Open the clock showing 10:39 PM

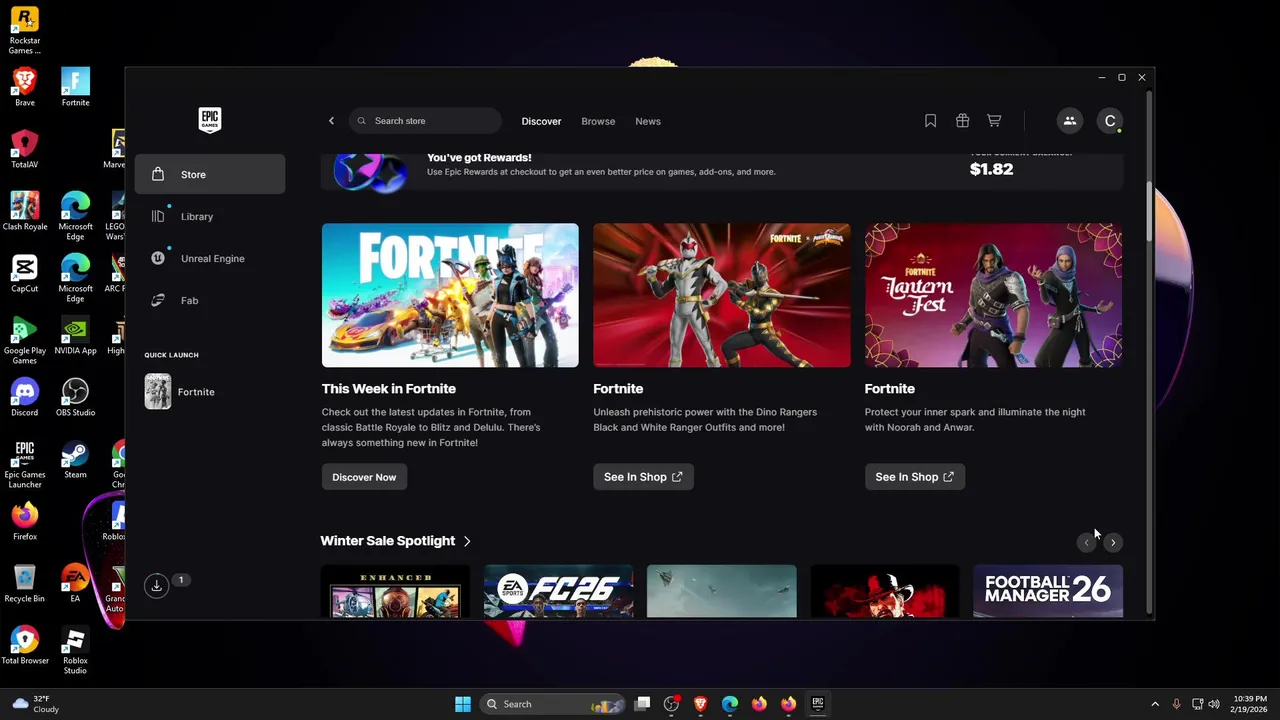coord(1250,704)
